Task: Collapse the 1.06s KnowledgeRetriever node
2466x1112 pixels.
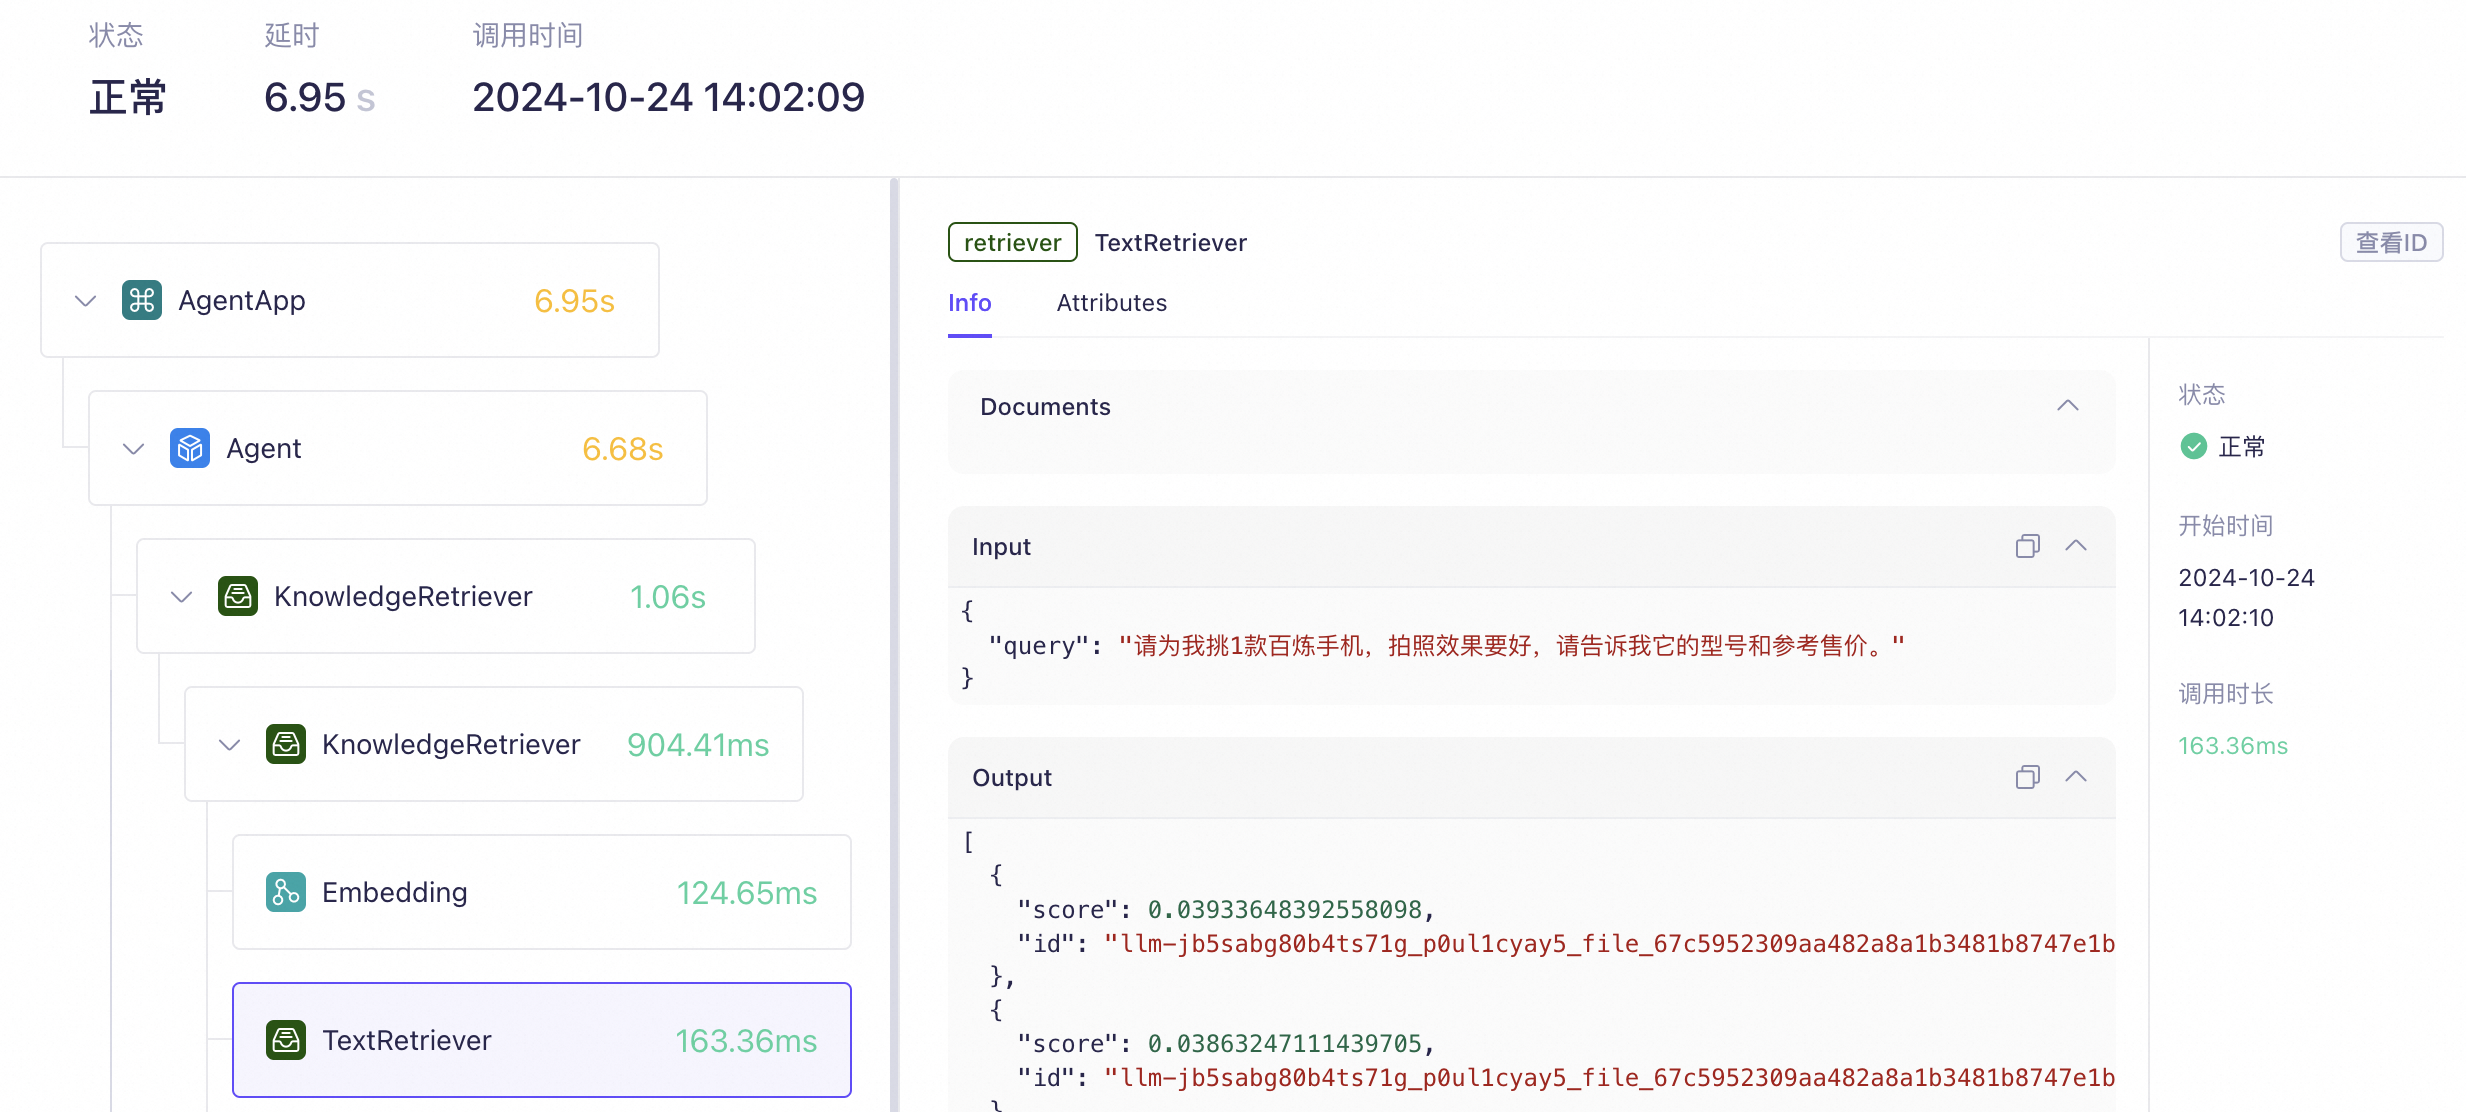Action: 182,596
